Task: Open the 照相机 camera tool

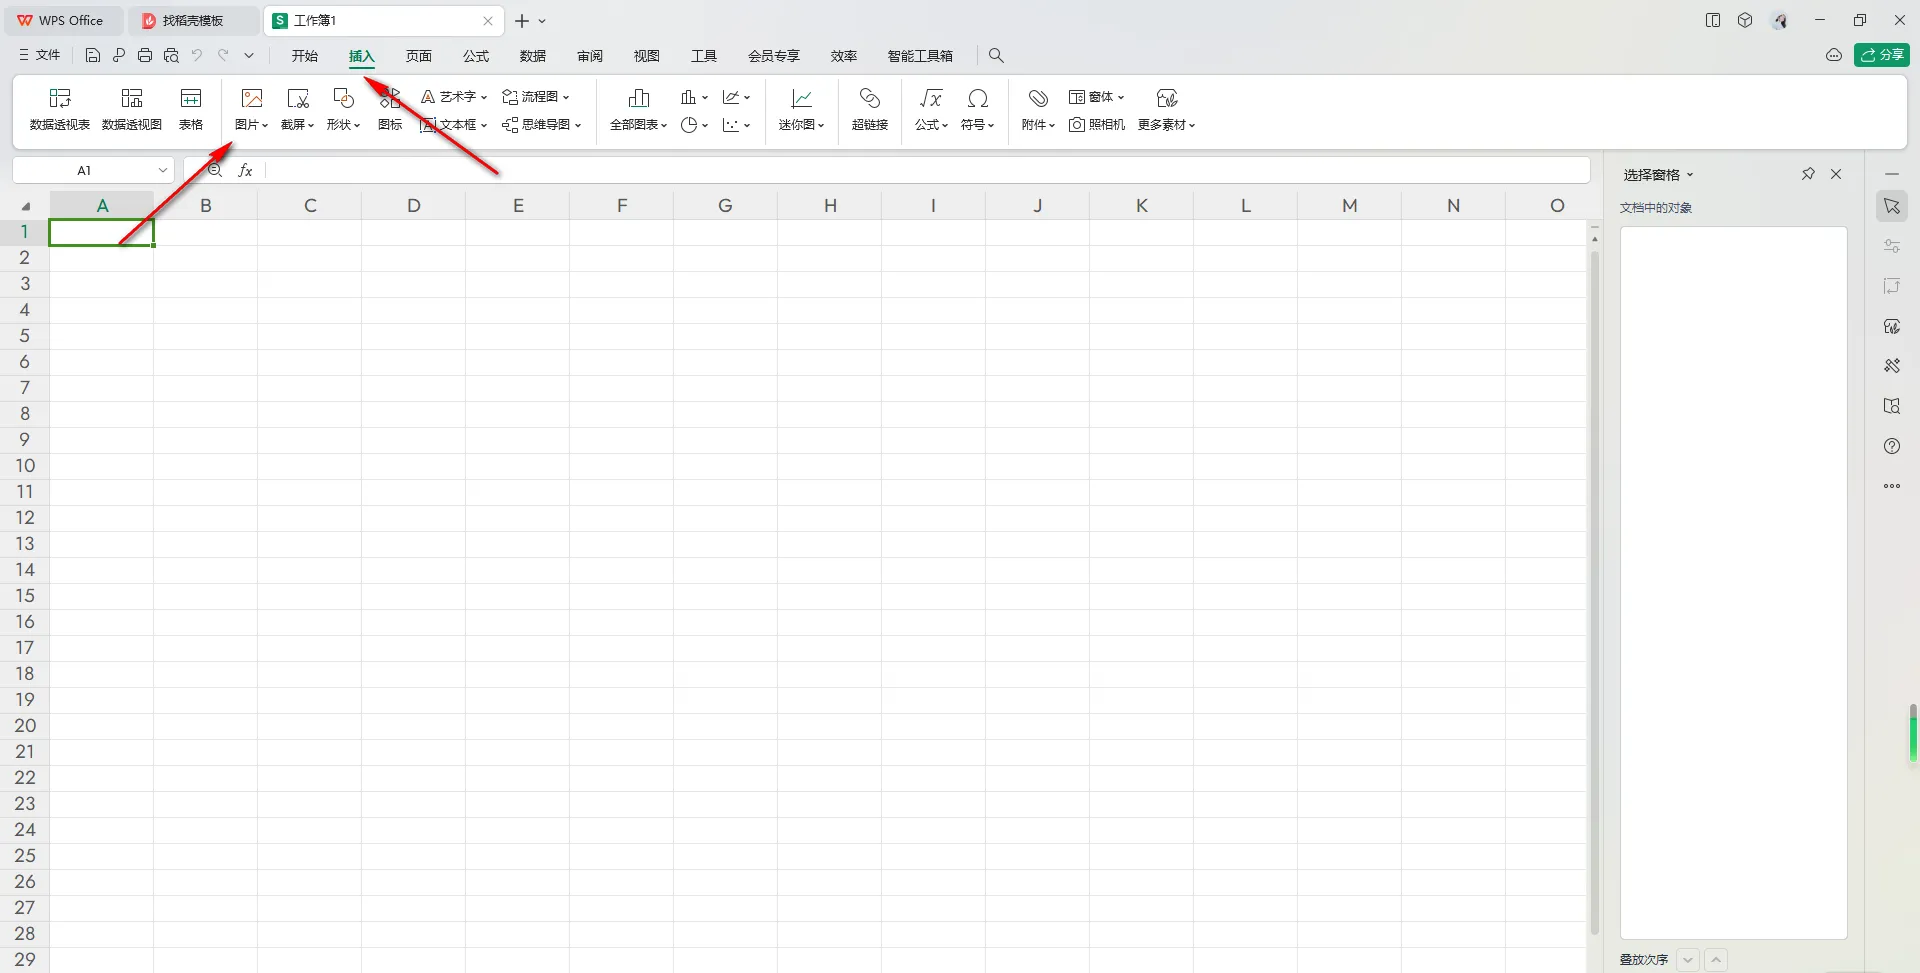Action: coord(1097,125)
